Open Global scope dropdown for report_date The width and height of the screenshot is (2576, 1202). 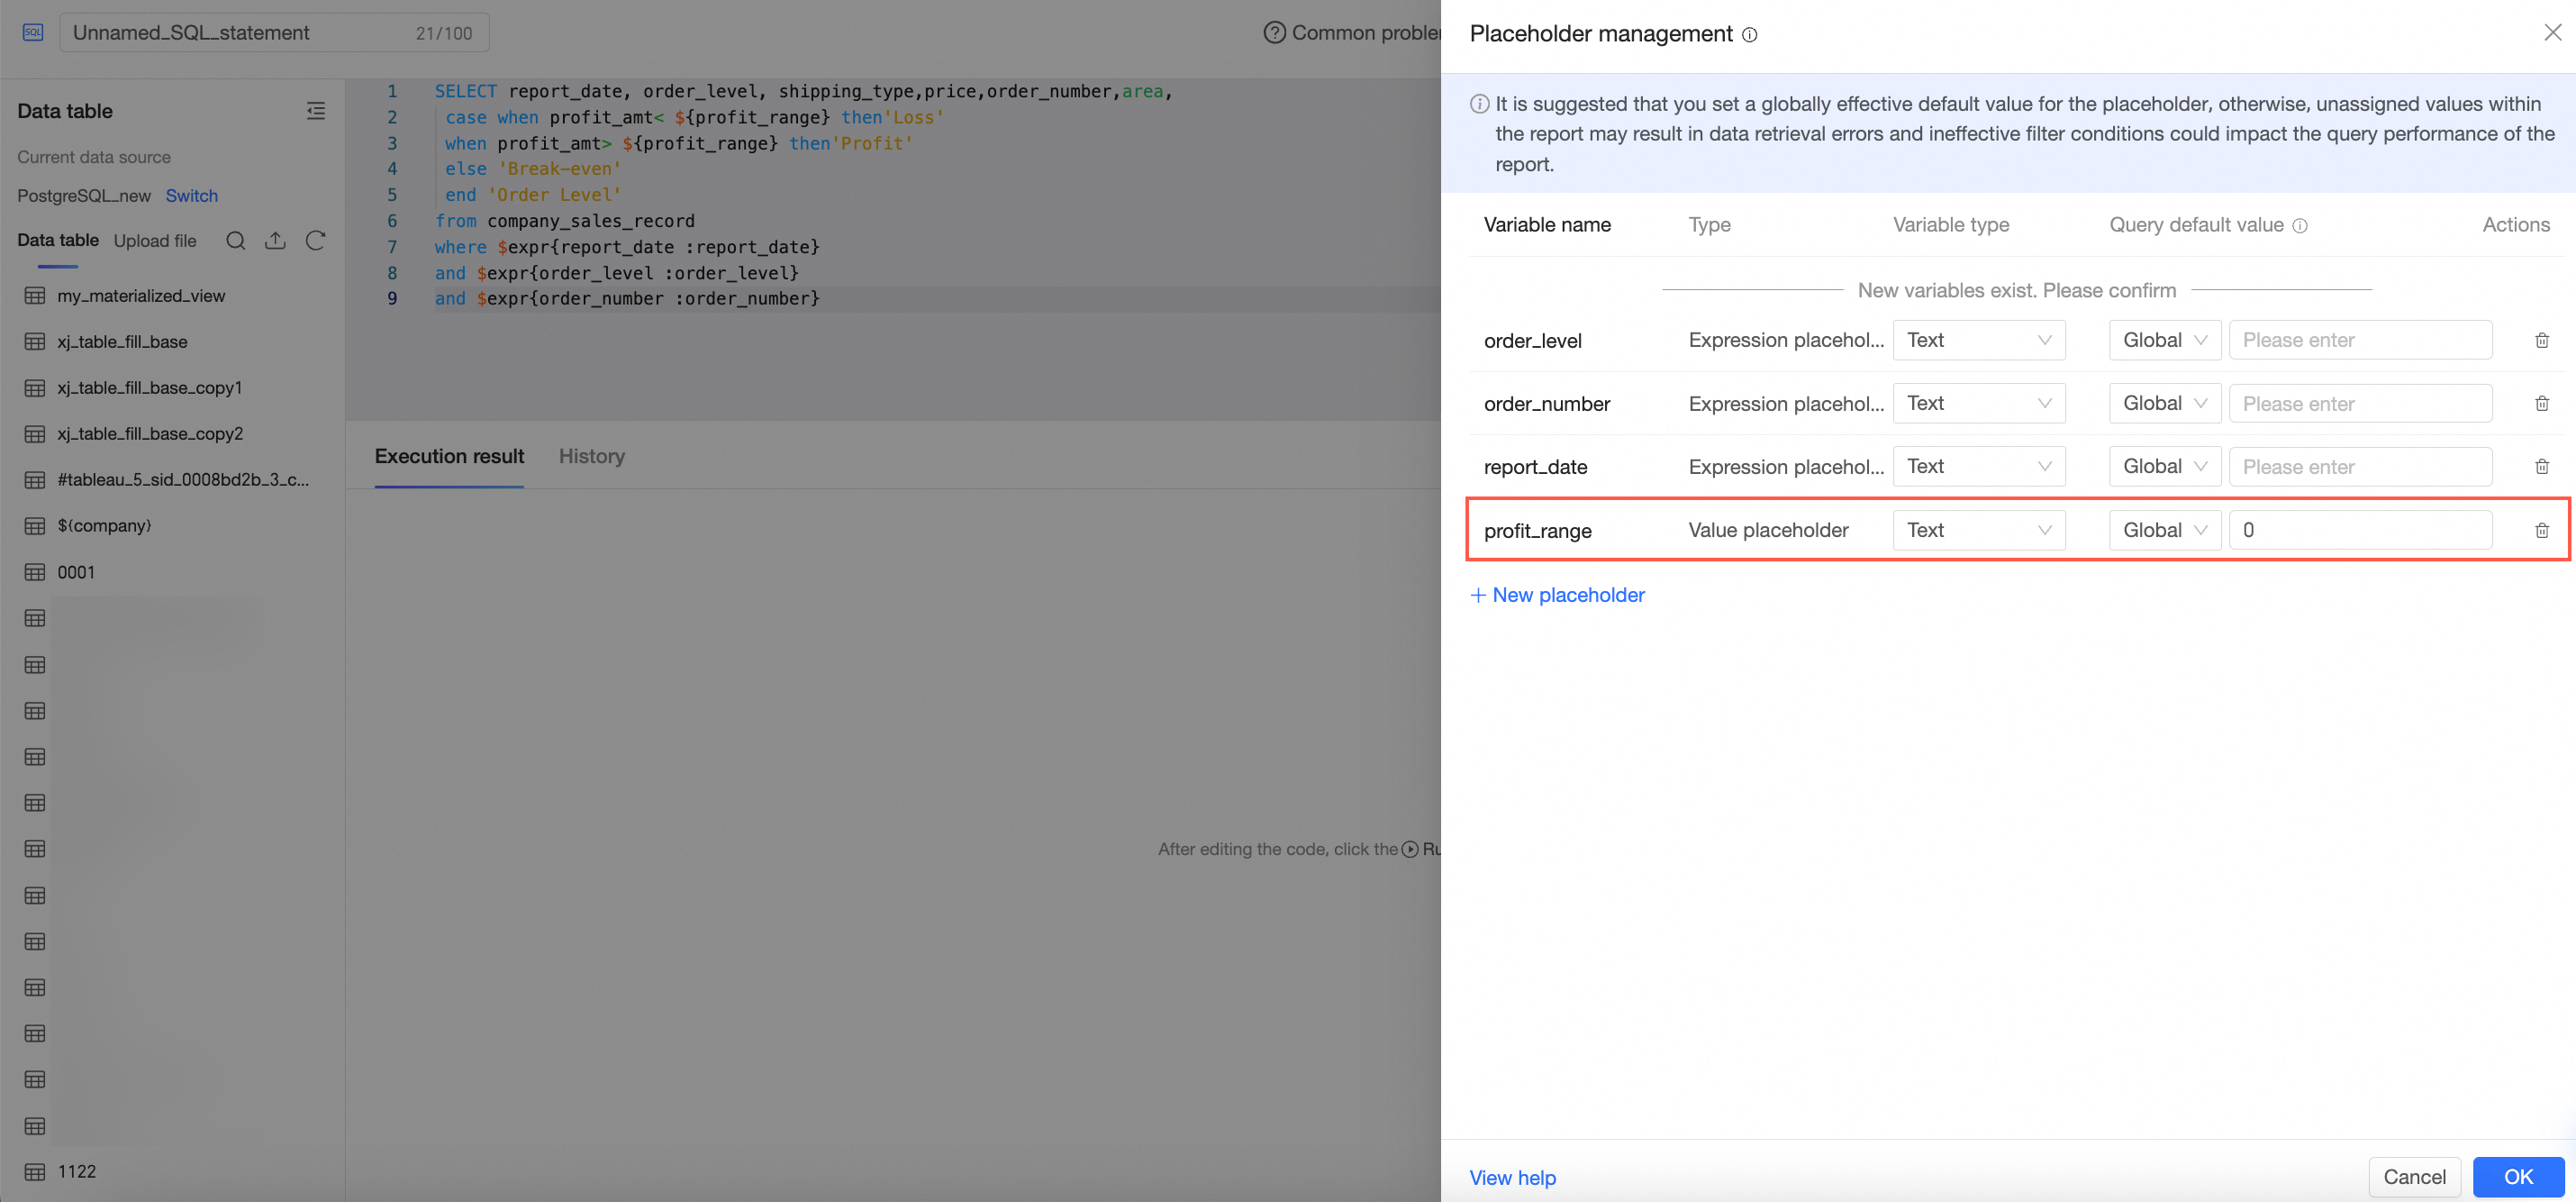[x=2164, y=466]
